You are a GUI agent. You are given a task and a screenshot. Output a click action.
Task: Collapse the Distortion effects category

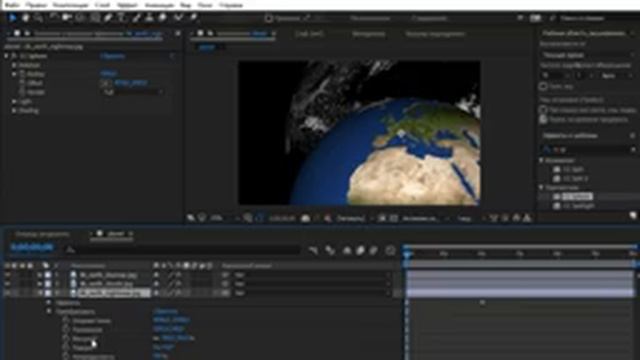[x=542, y=160]
